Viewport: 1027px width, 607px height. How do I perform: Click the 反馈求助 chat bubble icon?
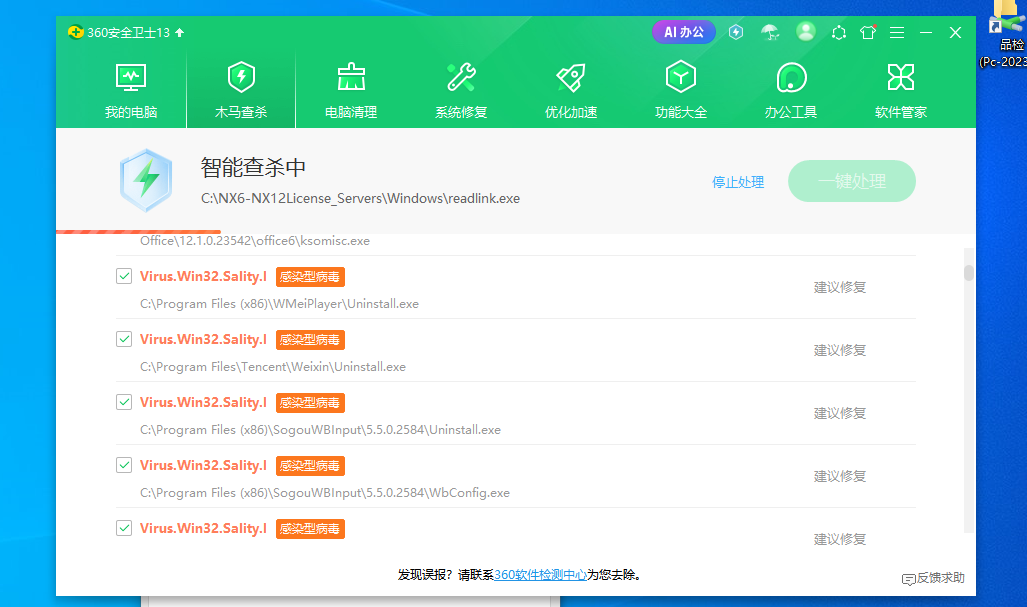pyautogui.click(x=908, y=579)
